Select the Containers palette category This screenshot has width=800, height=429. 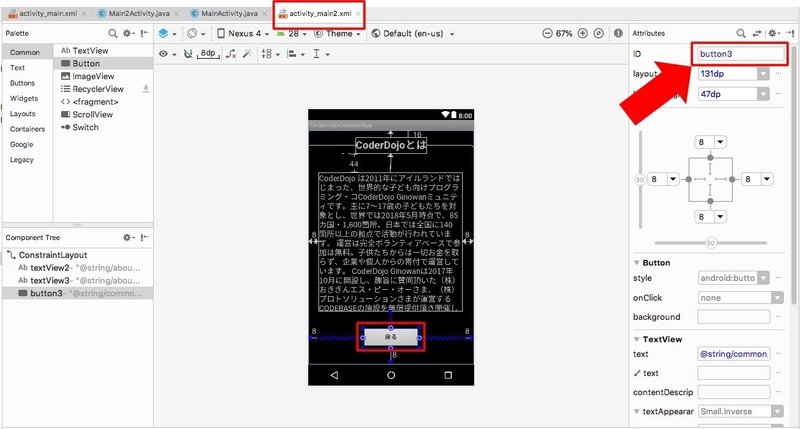[27, 129]
